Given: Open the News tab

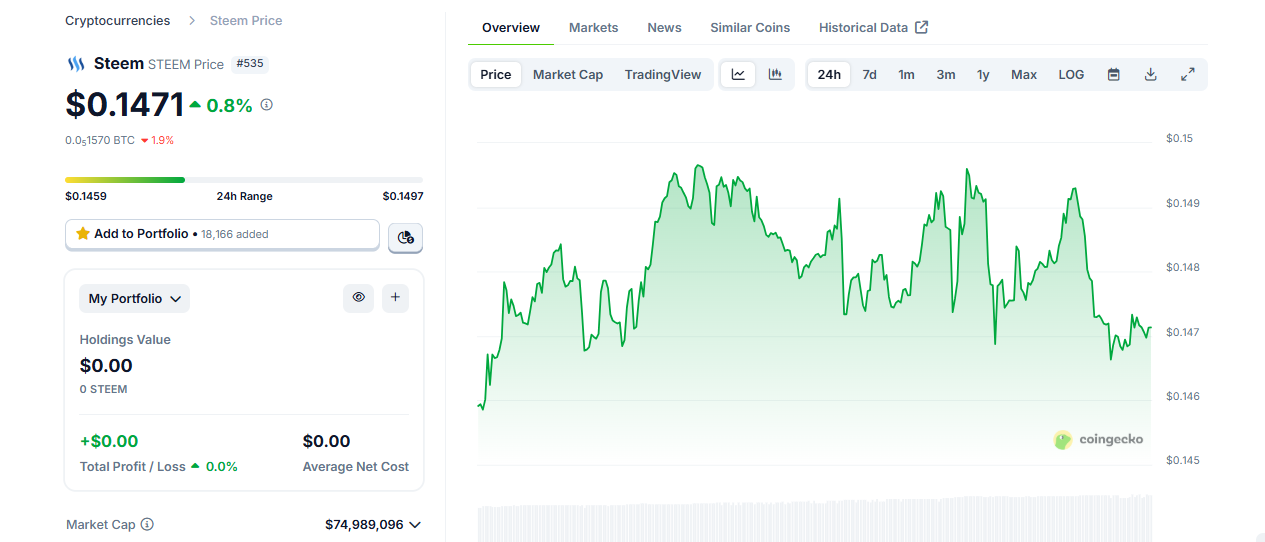Looking at the screenshot, I should point(664,27).
